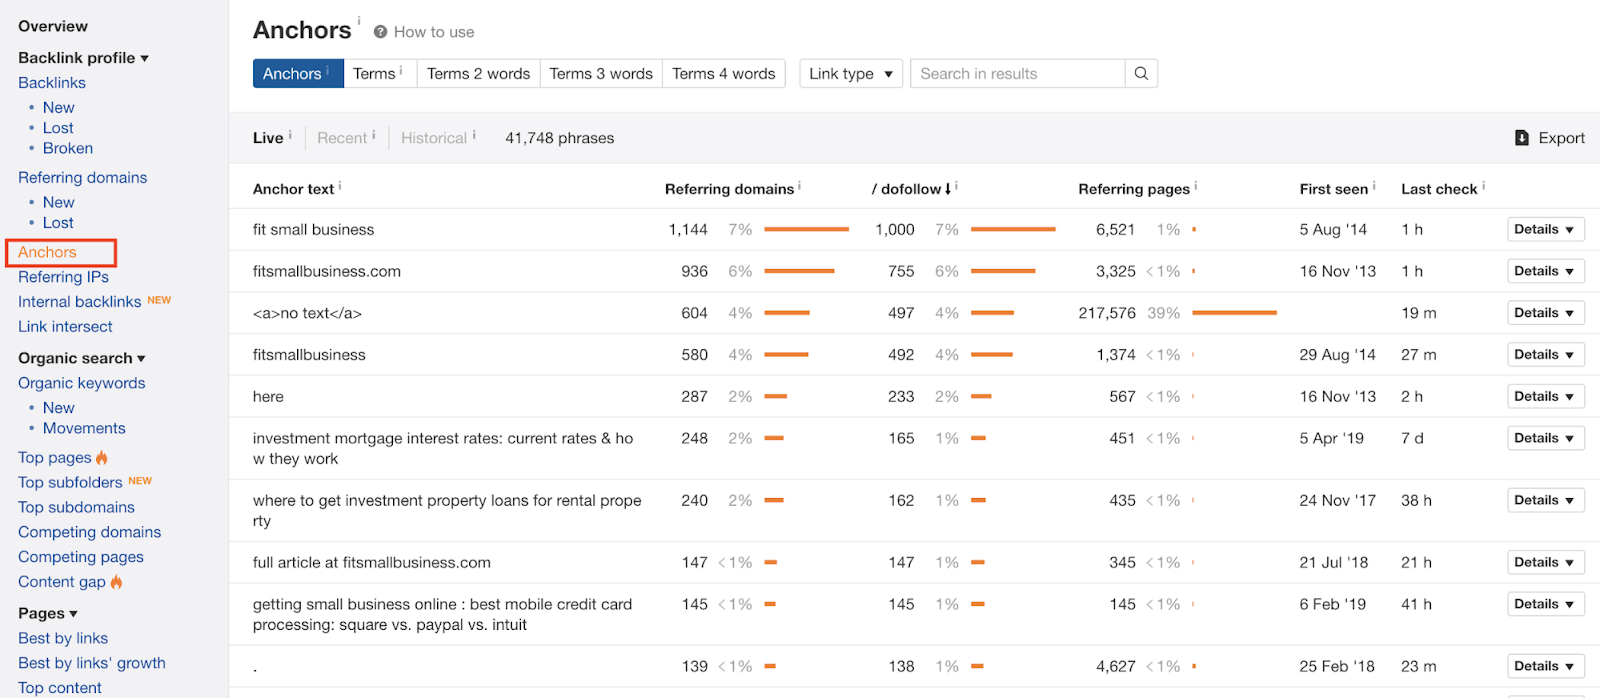The height and width of the screenshot is (698, 1600).
Task: Click the 1,144 referring domains value
Action: click(688, 229)
